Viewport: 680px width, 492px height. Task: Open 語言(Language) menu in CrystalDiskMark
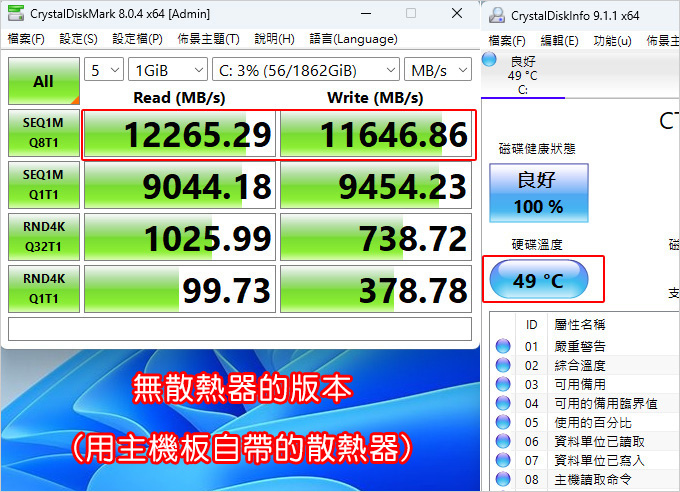353,39
